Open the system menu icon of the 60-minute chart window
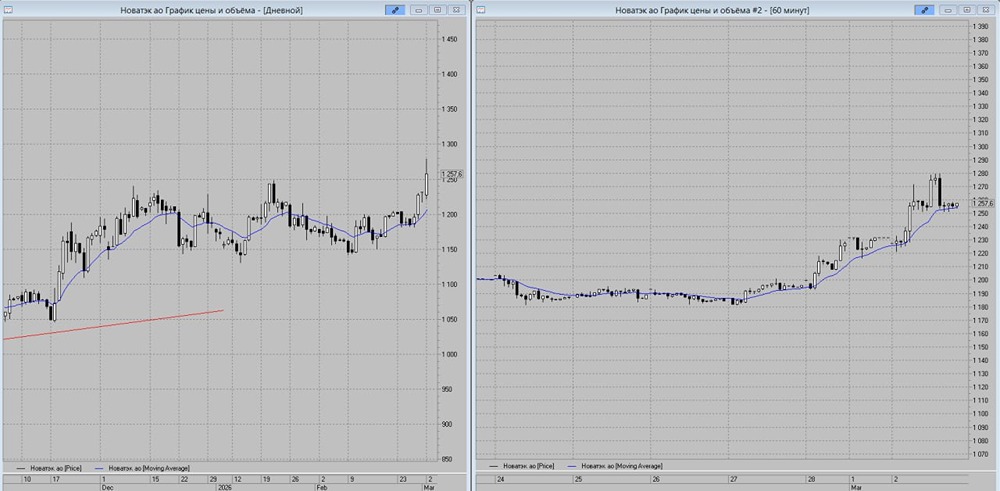The width and height of the screenshot is (1000, 491). pyautogui.click(x=481, y=10)
